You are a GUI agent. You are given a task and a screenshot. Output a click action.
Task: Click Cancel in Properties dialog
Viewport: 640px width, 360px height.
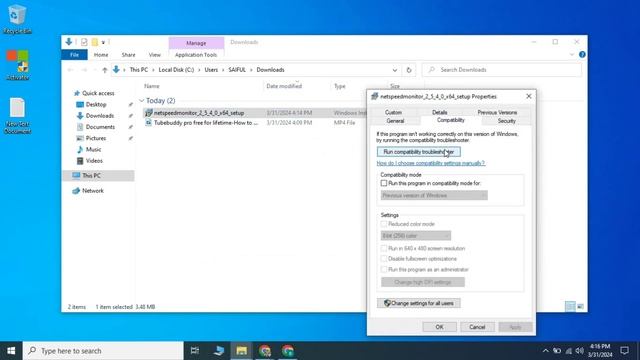pos(477,327)
